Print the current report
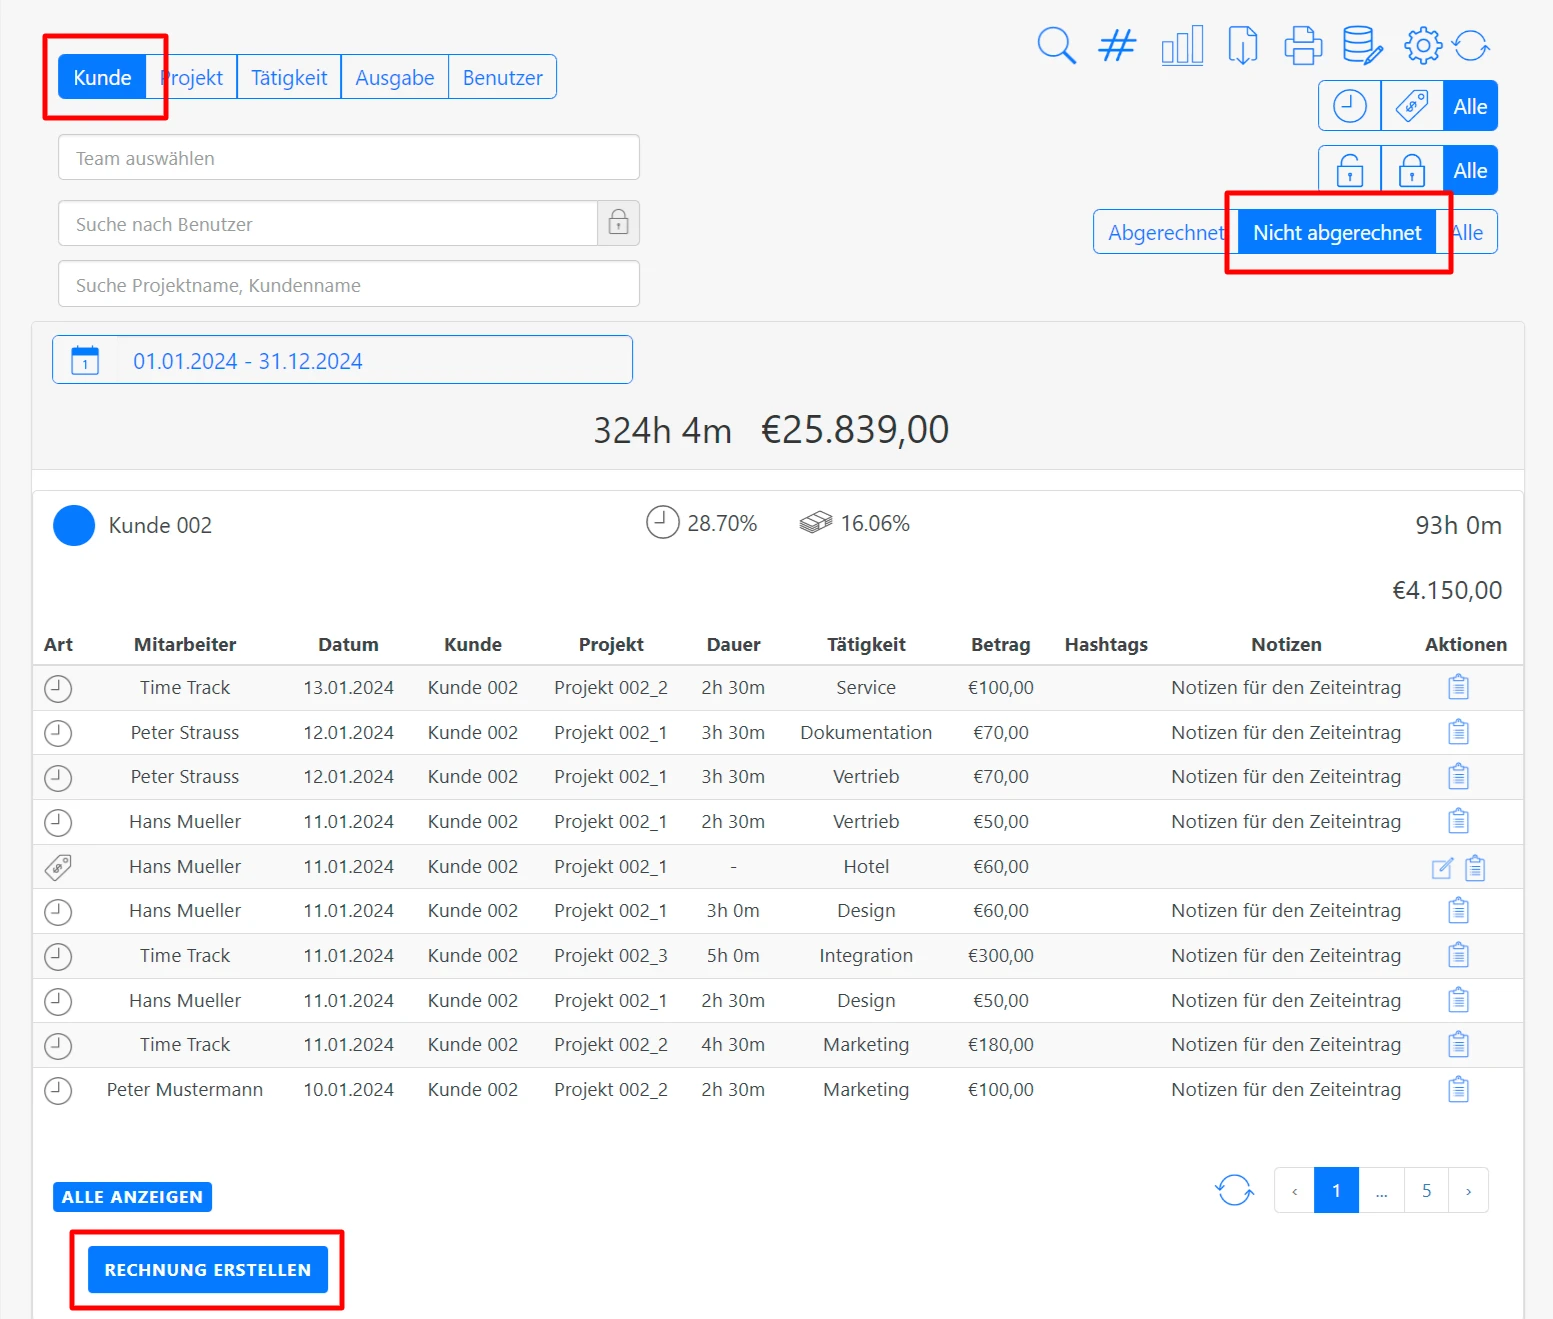Screen dimensions: 1553x1319 tap(1302, 45)
